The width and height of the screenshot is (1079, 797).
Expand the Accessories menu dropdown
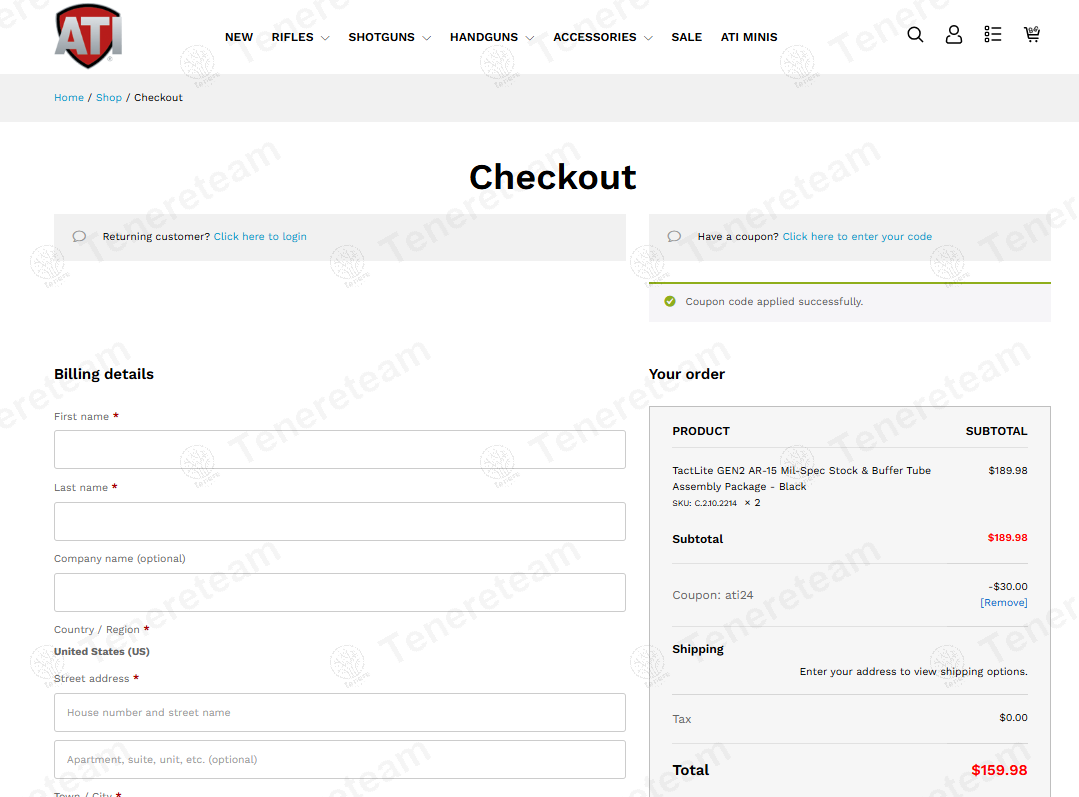pyautogui.click(x=602, y=37)
